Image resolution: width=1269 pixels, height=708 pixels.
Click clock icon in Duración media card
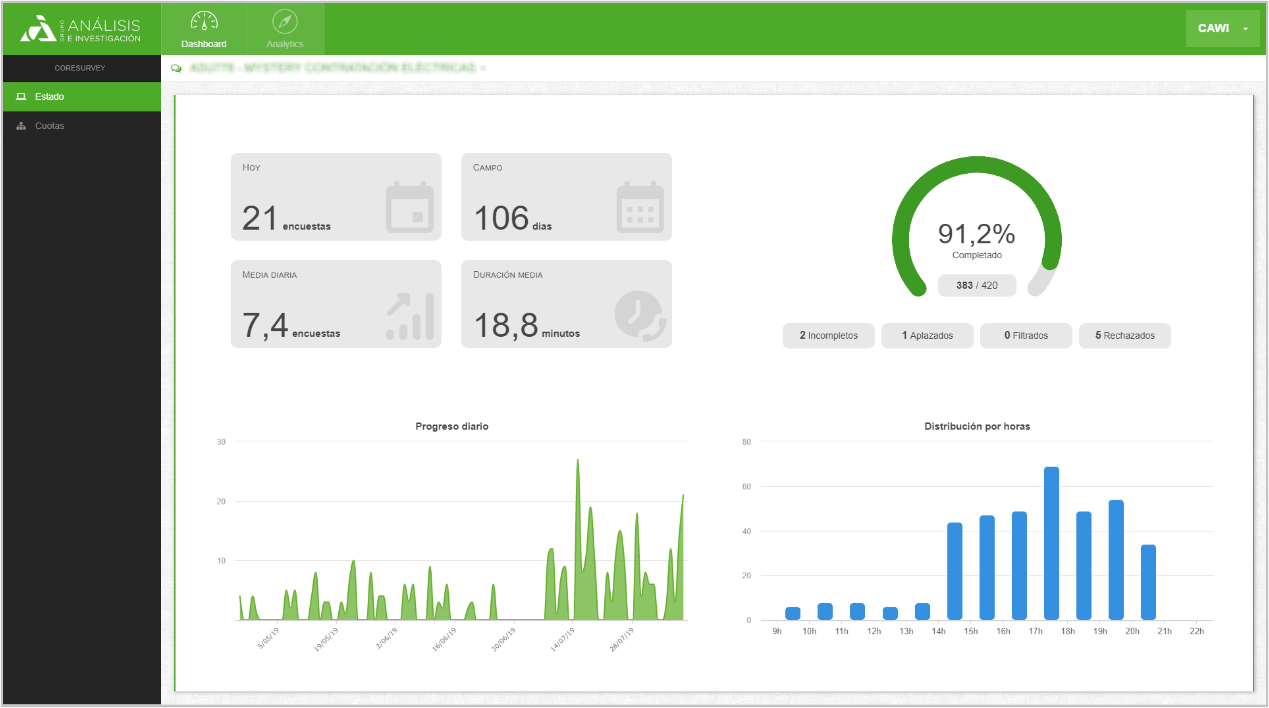tap(640, 316)
